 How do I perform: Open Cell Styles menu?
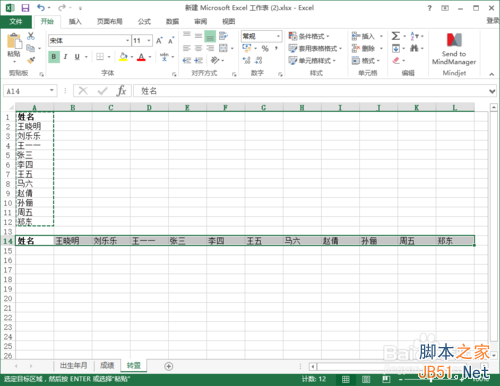coord(312,60)
